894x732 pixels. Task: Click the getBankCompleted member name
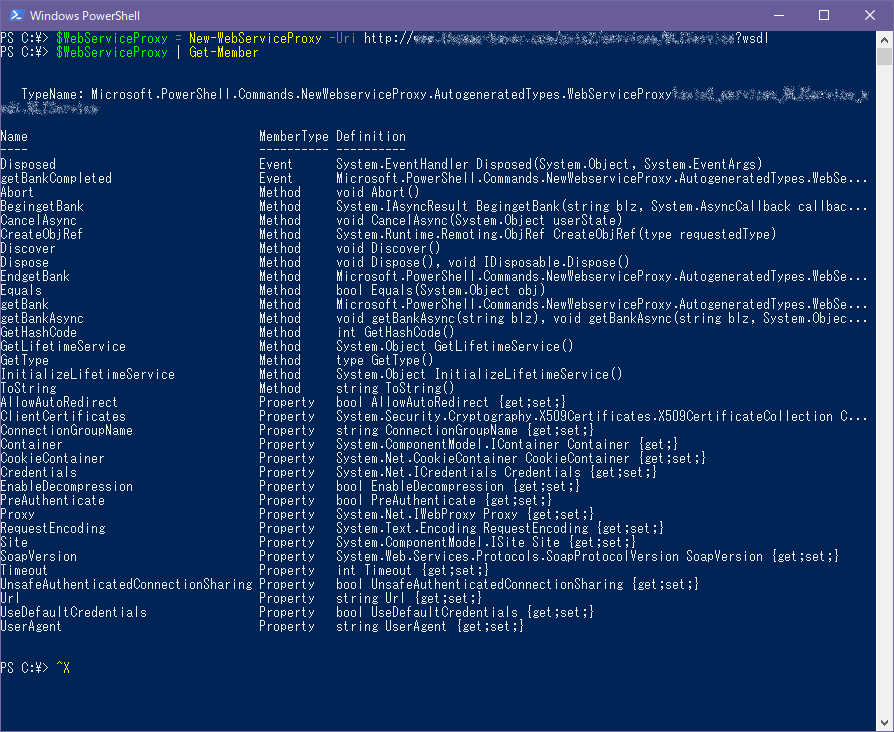[56, 178]
